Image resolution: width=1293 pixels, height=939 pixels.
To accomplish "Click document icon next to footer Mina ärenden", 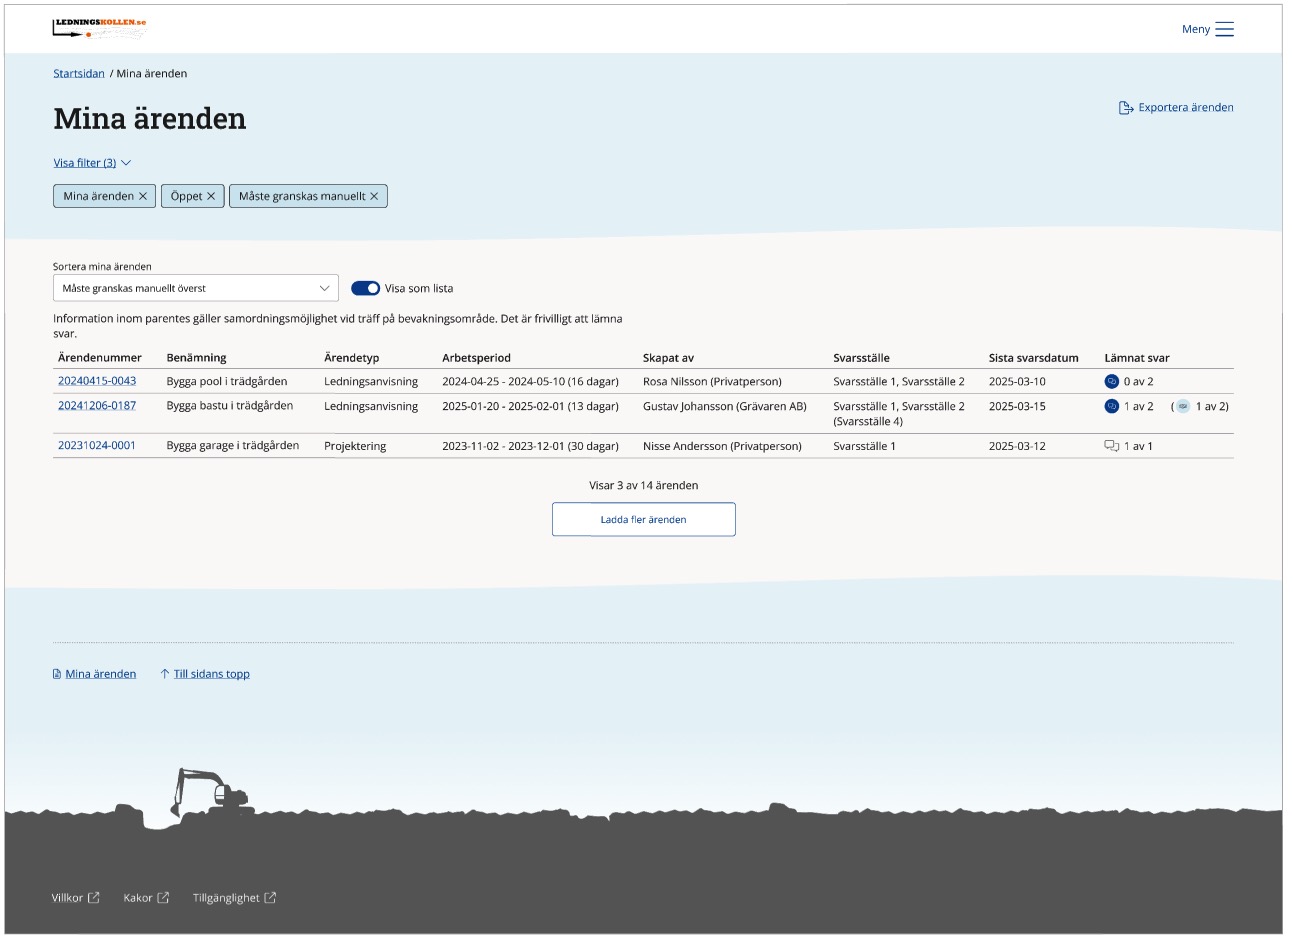I will (x=57, y=674).
